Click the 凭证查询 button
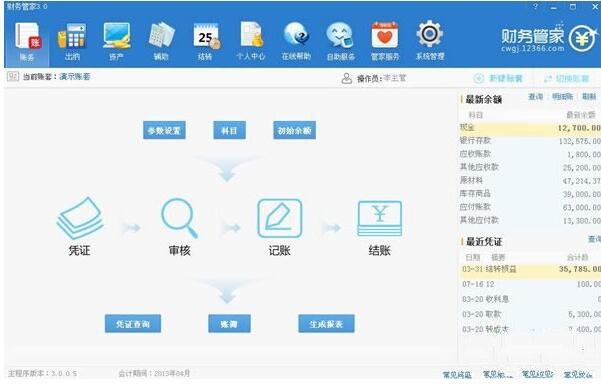This screenshot has width=601, height=388. click(133, 324)
